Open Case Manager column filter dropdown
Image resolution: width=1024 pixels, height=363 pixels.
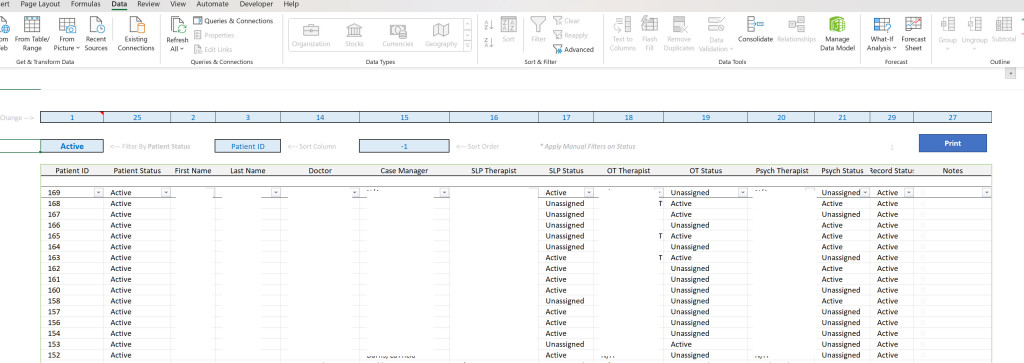(x=445, y=193)
